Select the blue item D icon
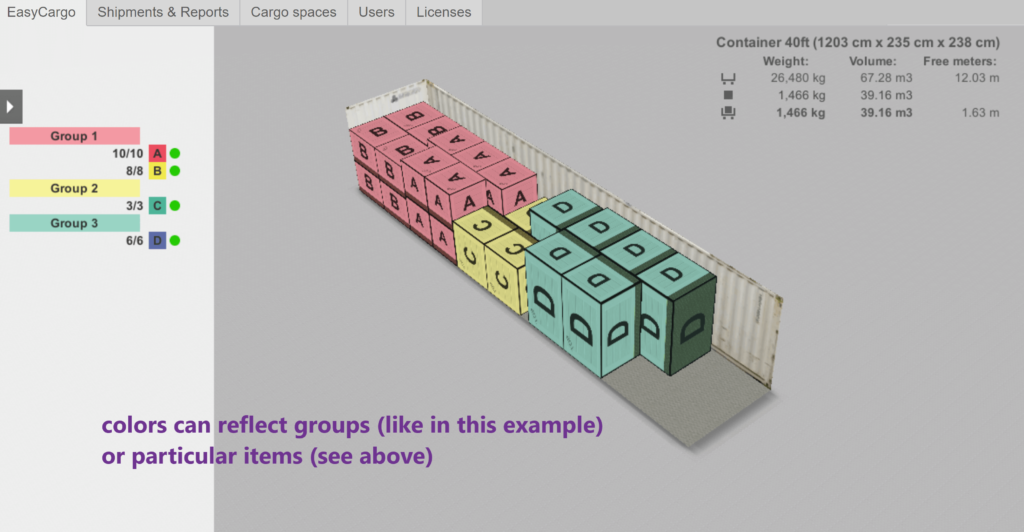Image resolution: width=1024 pixels, height=532 pixels. coord(157,241)
